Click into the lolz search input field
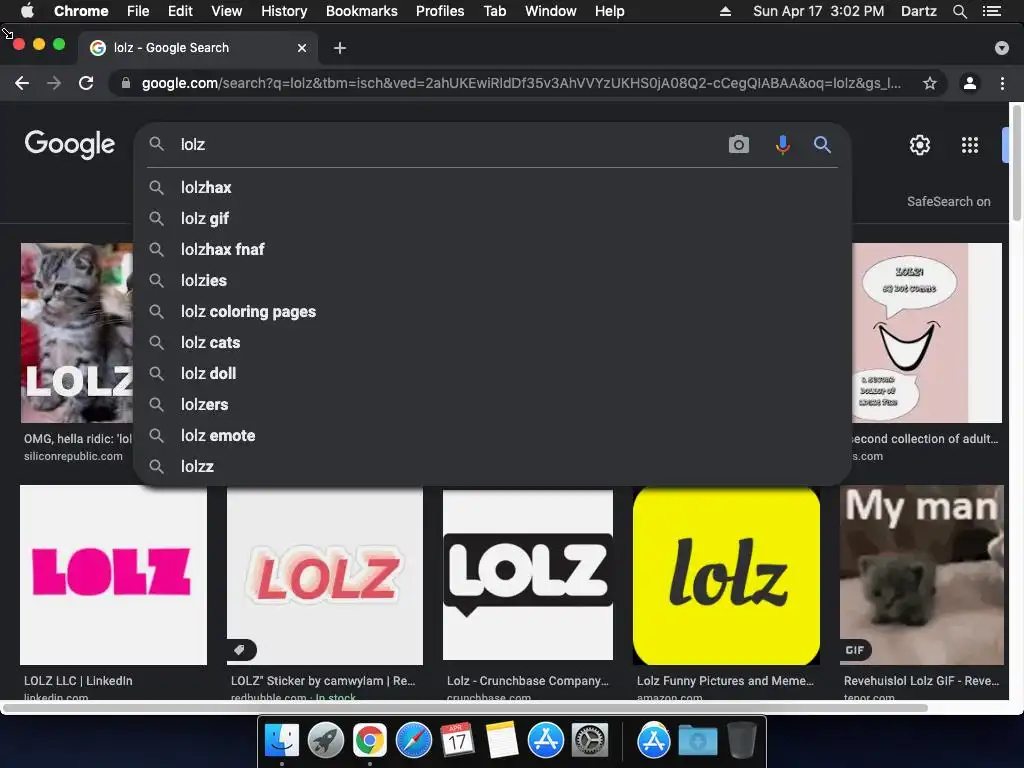 [x=447, y=144]
